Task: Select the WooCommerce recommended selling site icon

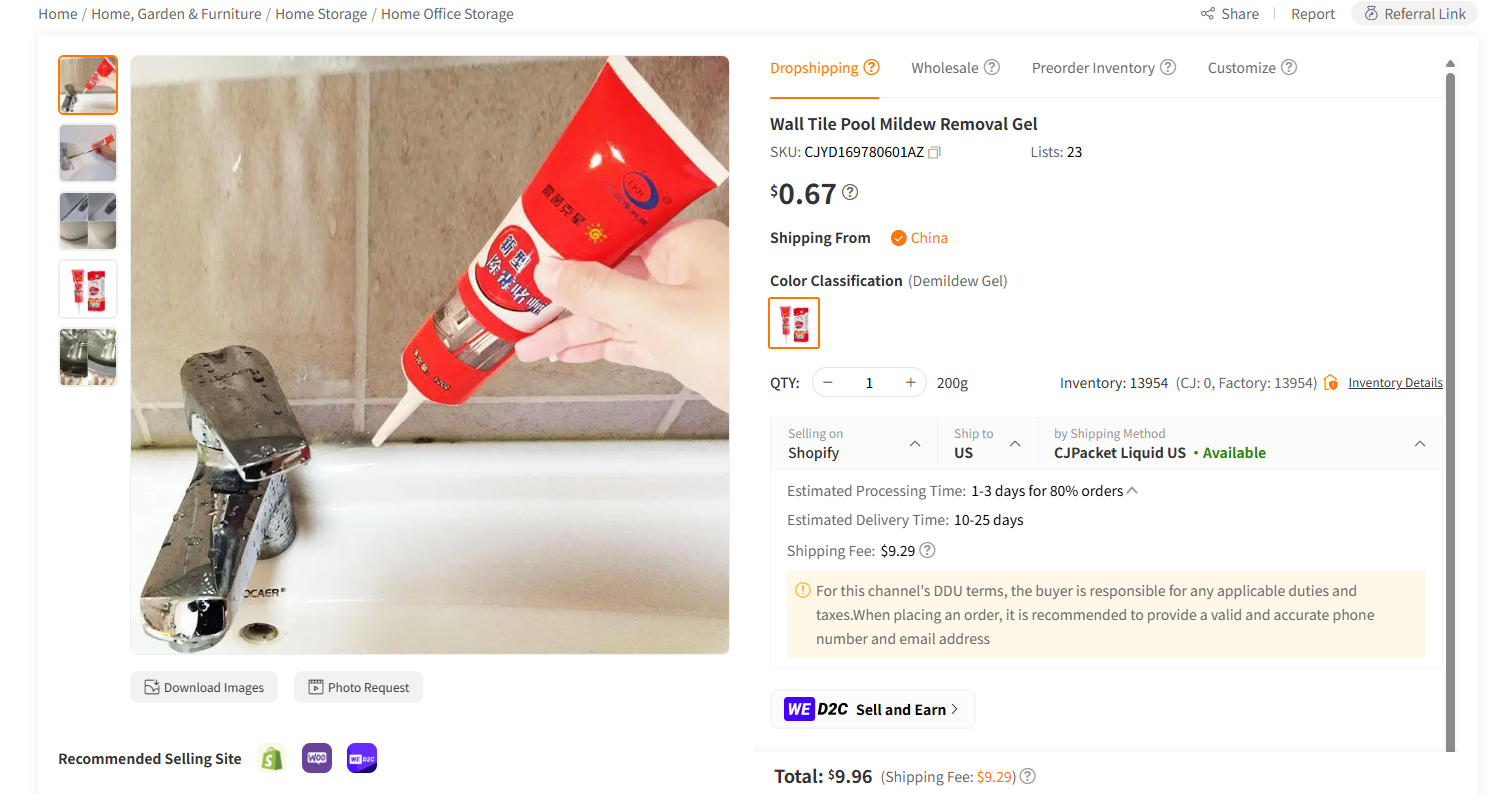Action: [316, 758]
